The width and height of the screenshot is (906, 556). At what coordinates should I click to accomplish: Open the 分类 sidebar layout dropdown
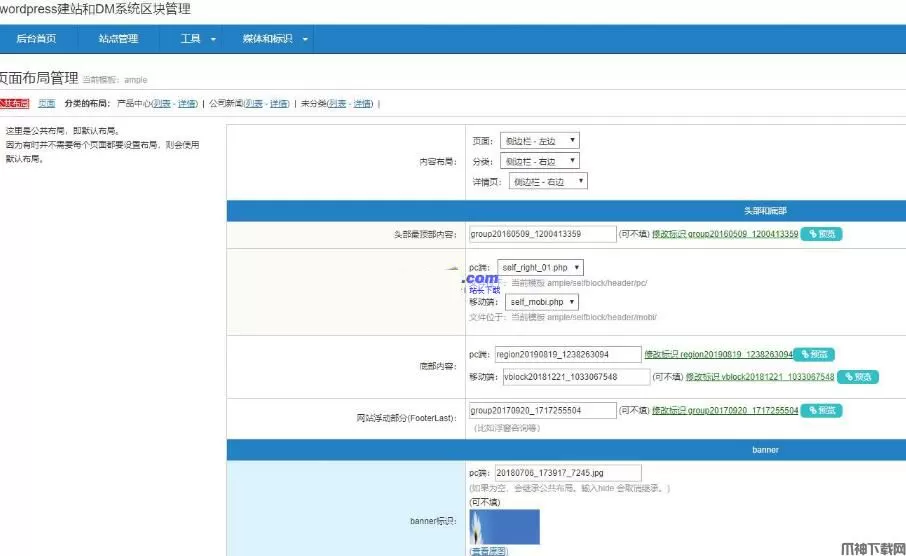[x=537, y=161]
